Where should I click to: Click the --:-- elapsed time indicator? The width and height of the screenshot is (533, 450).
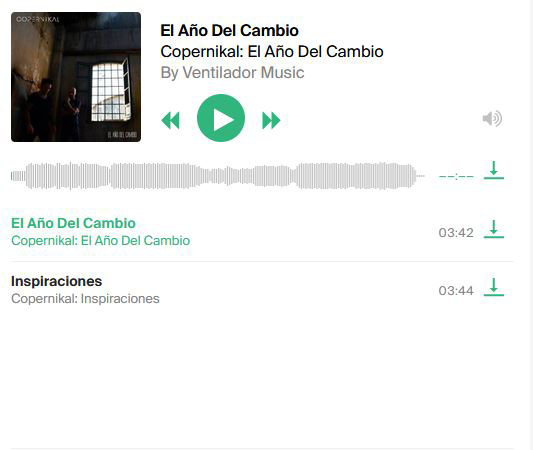click(x=456, y=176)
